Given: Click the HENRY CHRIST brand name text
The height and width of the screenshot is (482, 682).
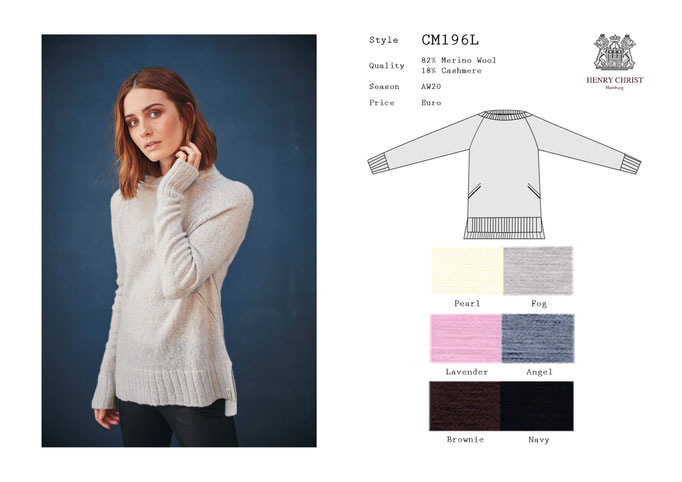Looking at the screenshot, I should point(615,80).
